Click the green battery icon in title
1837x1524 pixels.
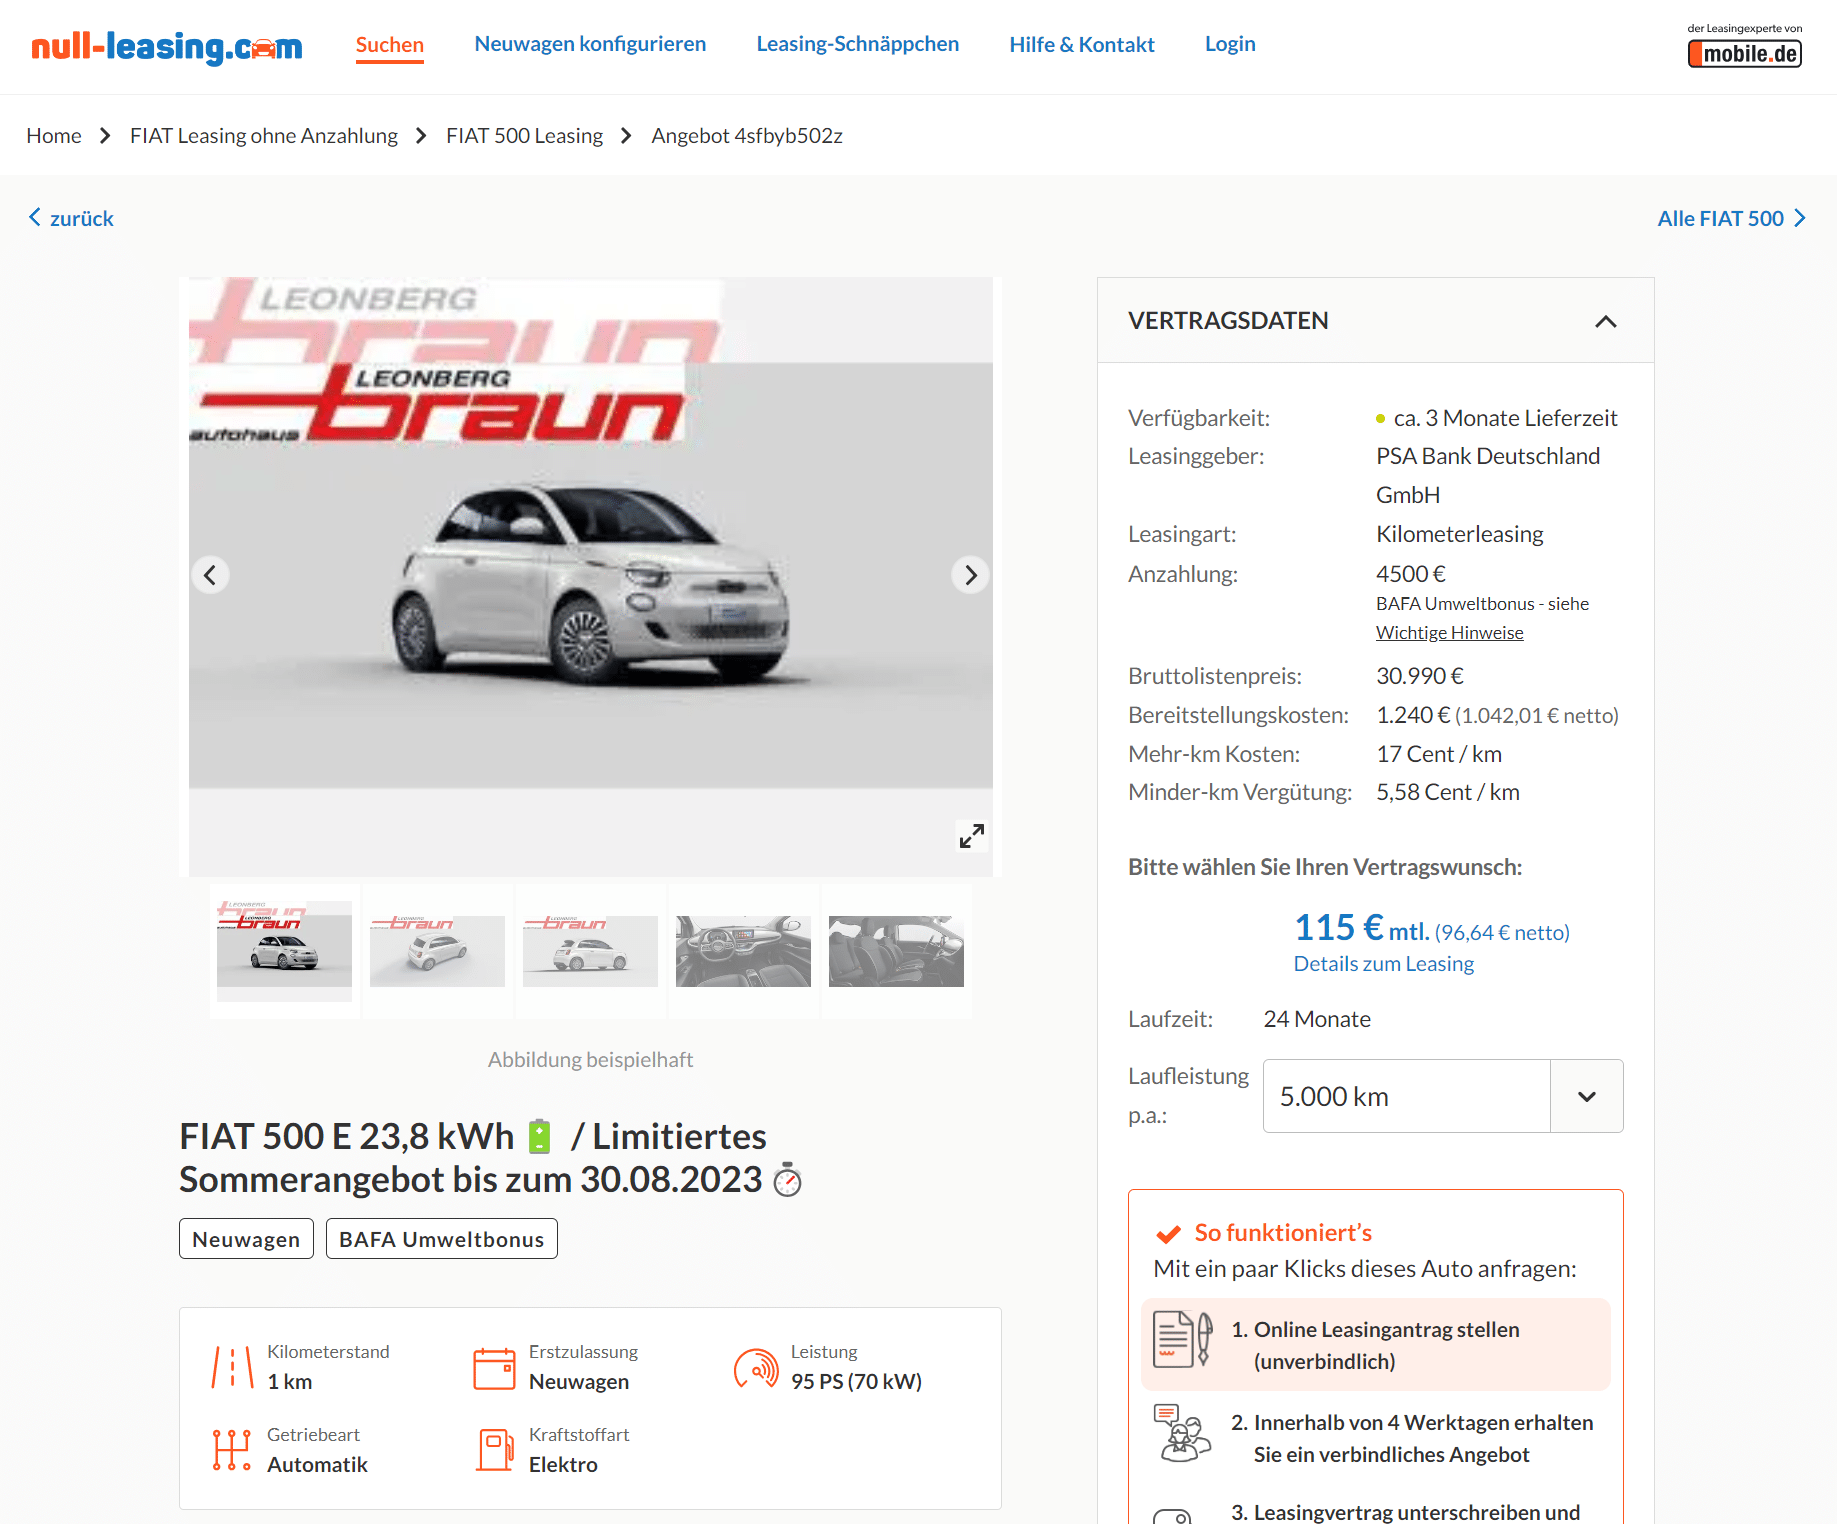[540, 1136]
